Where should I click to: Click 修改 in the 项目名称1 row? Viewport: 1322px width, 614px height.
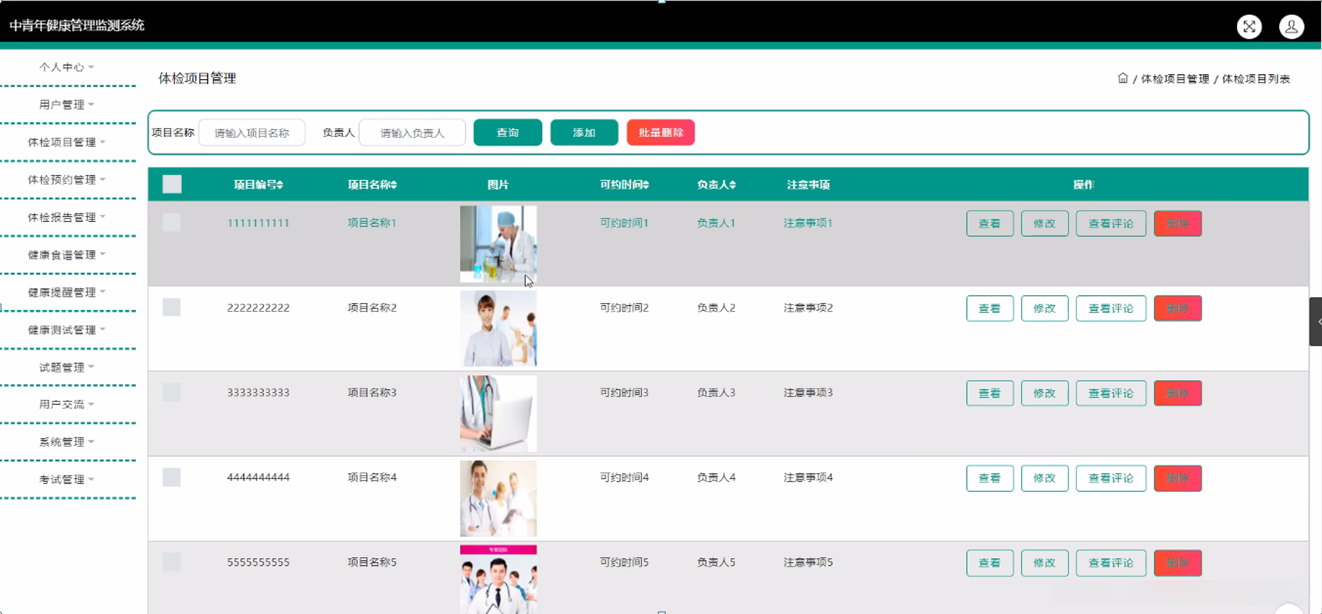tap(1045, 223)
